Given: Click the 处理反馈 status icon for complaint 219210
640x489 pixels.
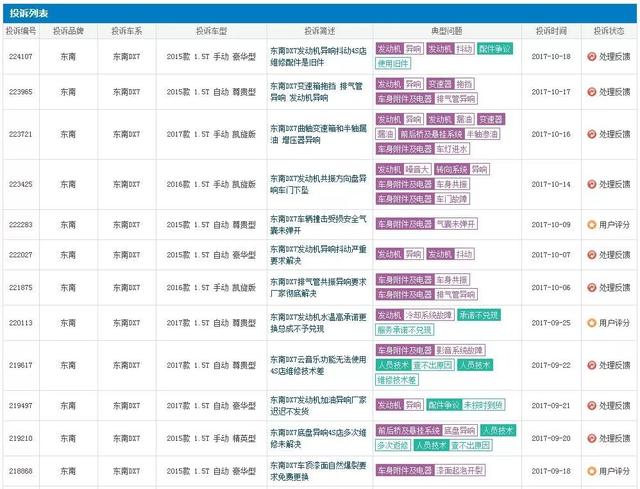Looking at the screenshot, I should (591, 438).
